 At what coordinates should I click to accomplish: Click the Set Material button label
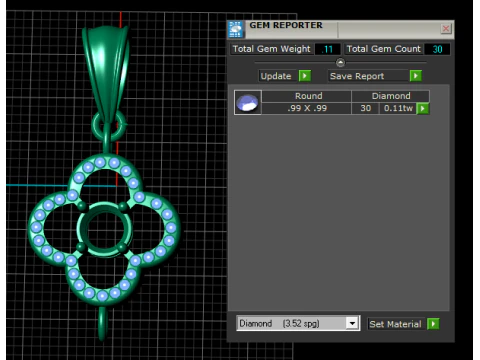click(395, 324)
